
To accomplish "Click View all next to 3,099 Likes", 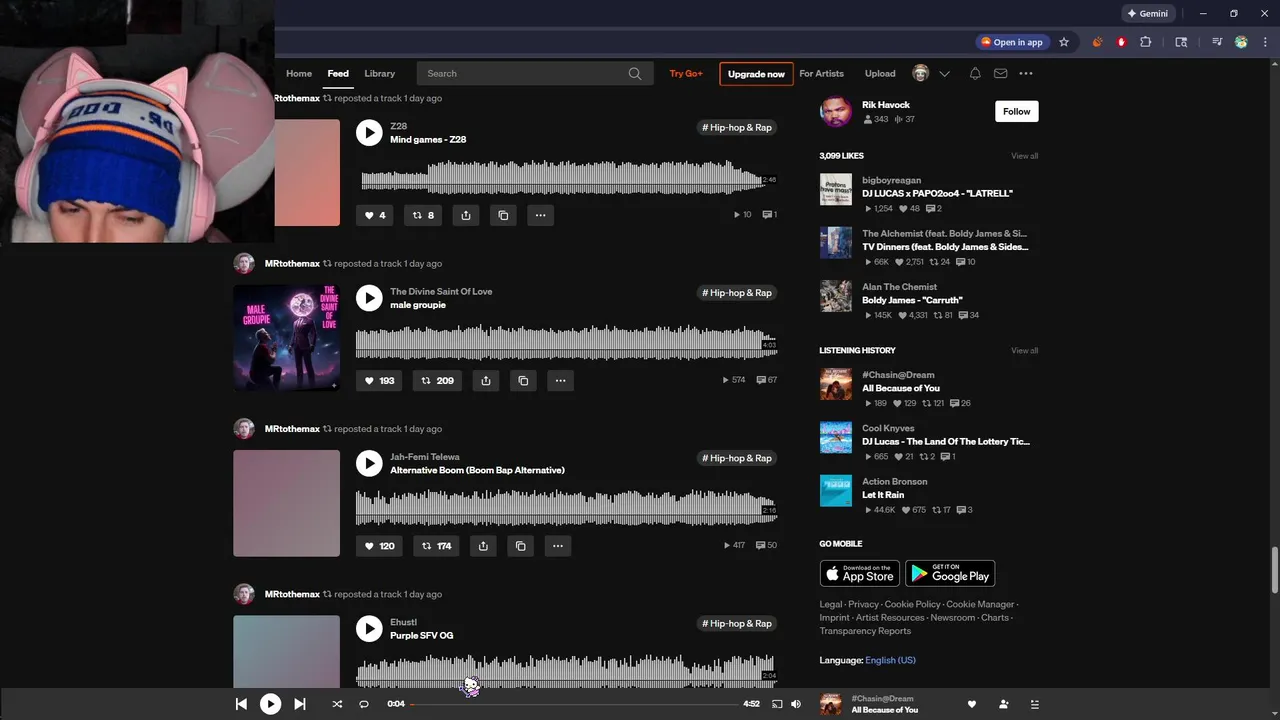I will 1024,156.
